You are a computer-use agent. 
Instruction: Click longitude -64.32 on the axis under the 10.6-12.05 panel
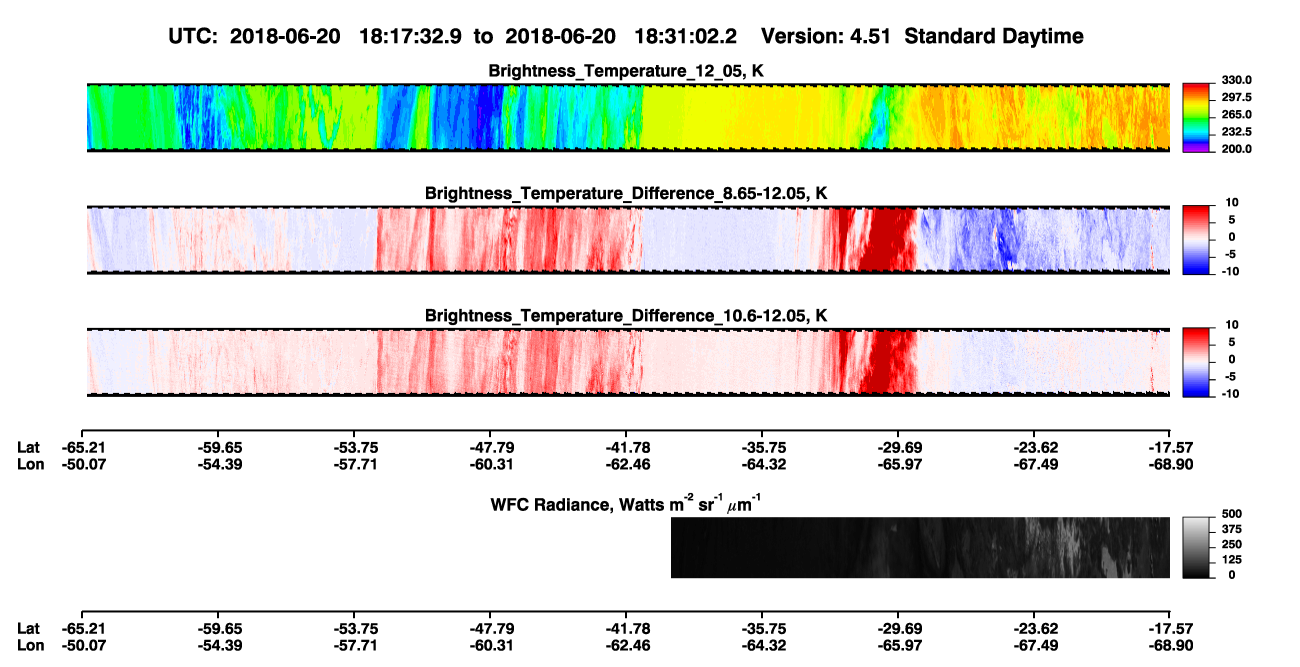coord(762,464)
